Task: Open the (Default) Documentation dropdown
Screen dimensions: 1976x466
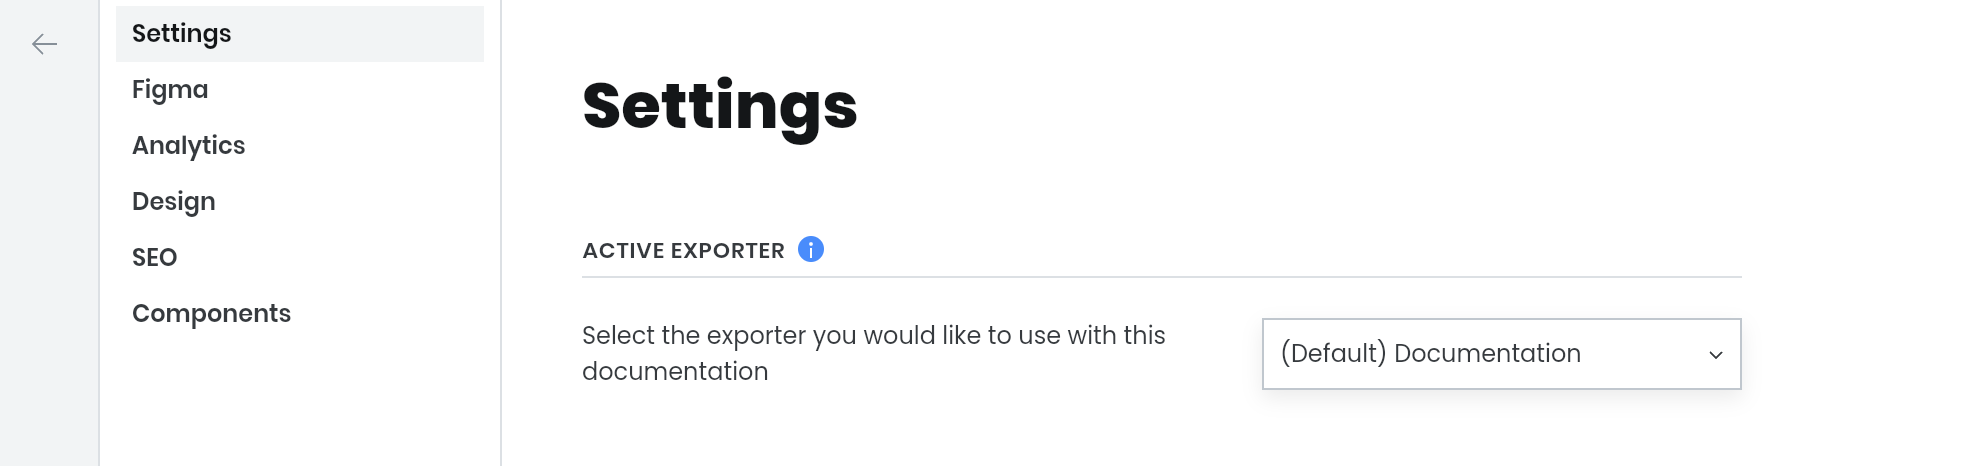Action: click(1501, 354)
